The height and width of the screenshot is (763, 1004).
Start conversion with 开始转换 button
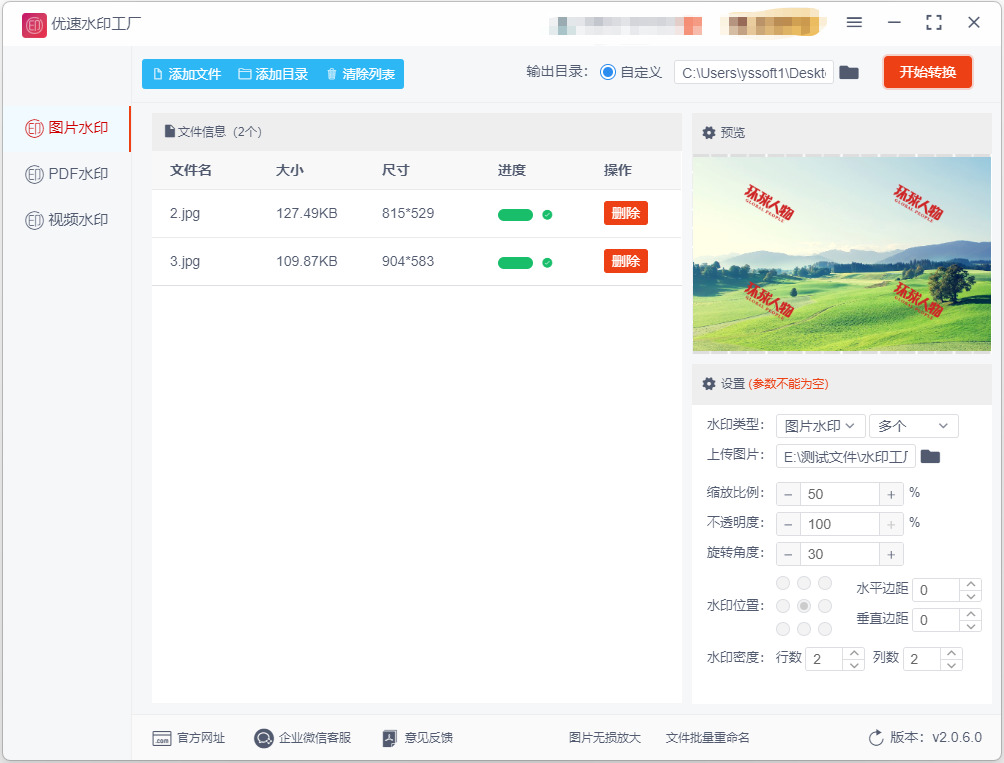point(927,72)
